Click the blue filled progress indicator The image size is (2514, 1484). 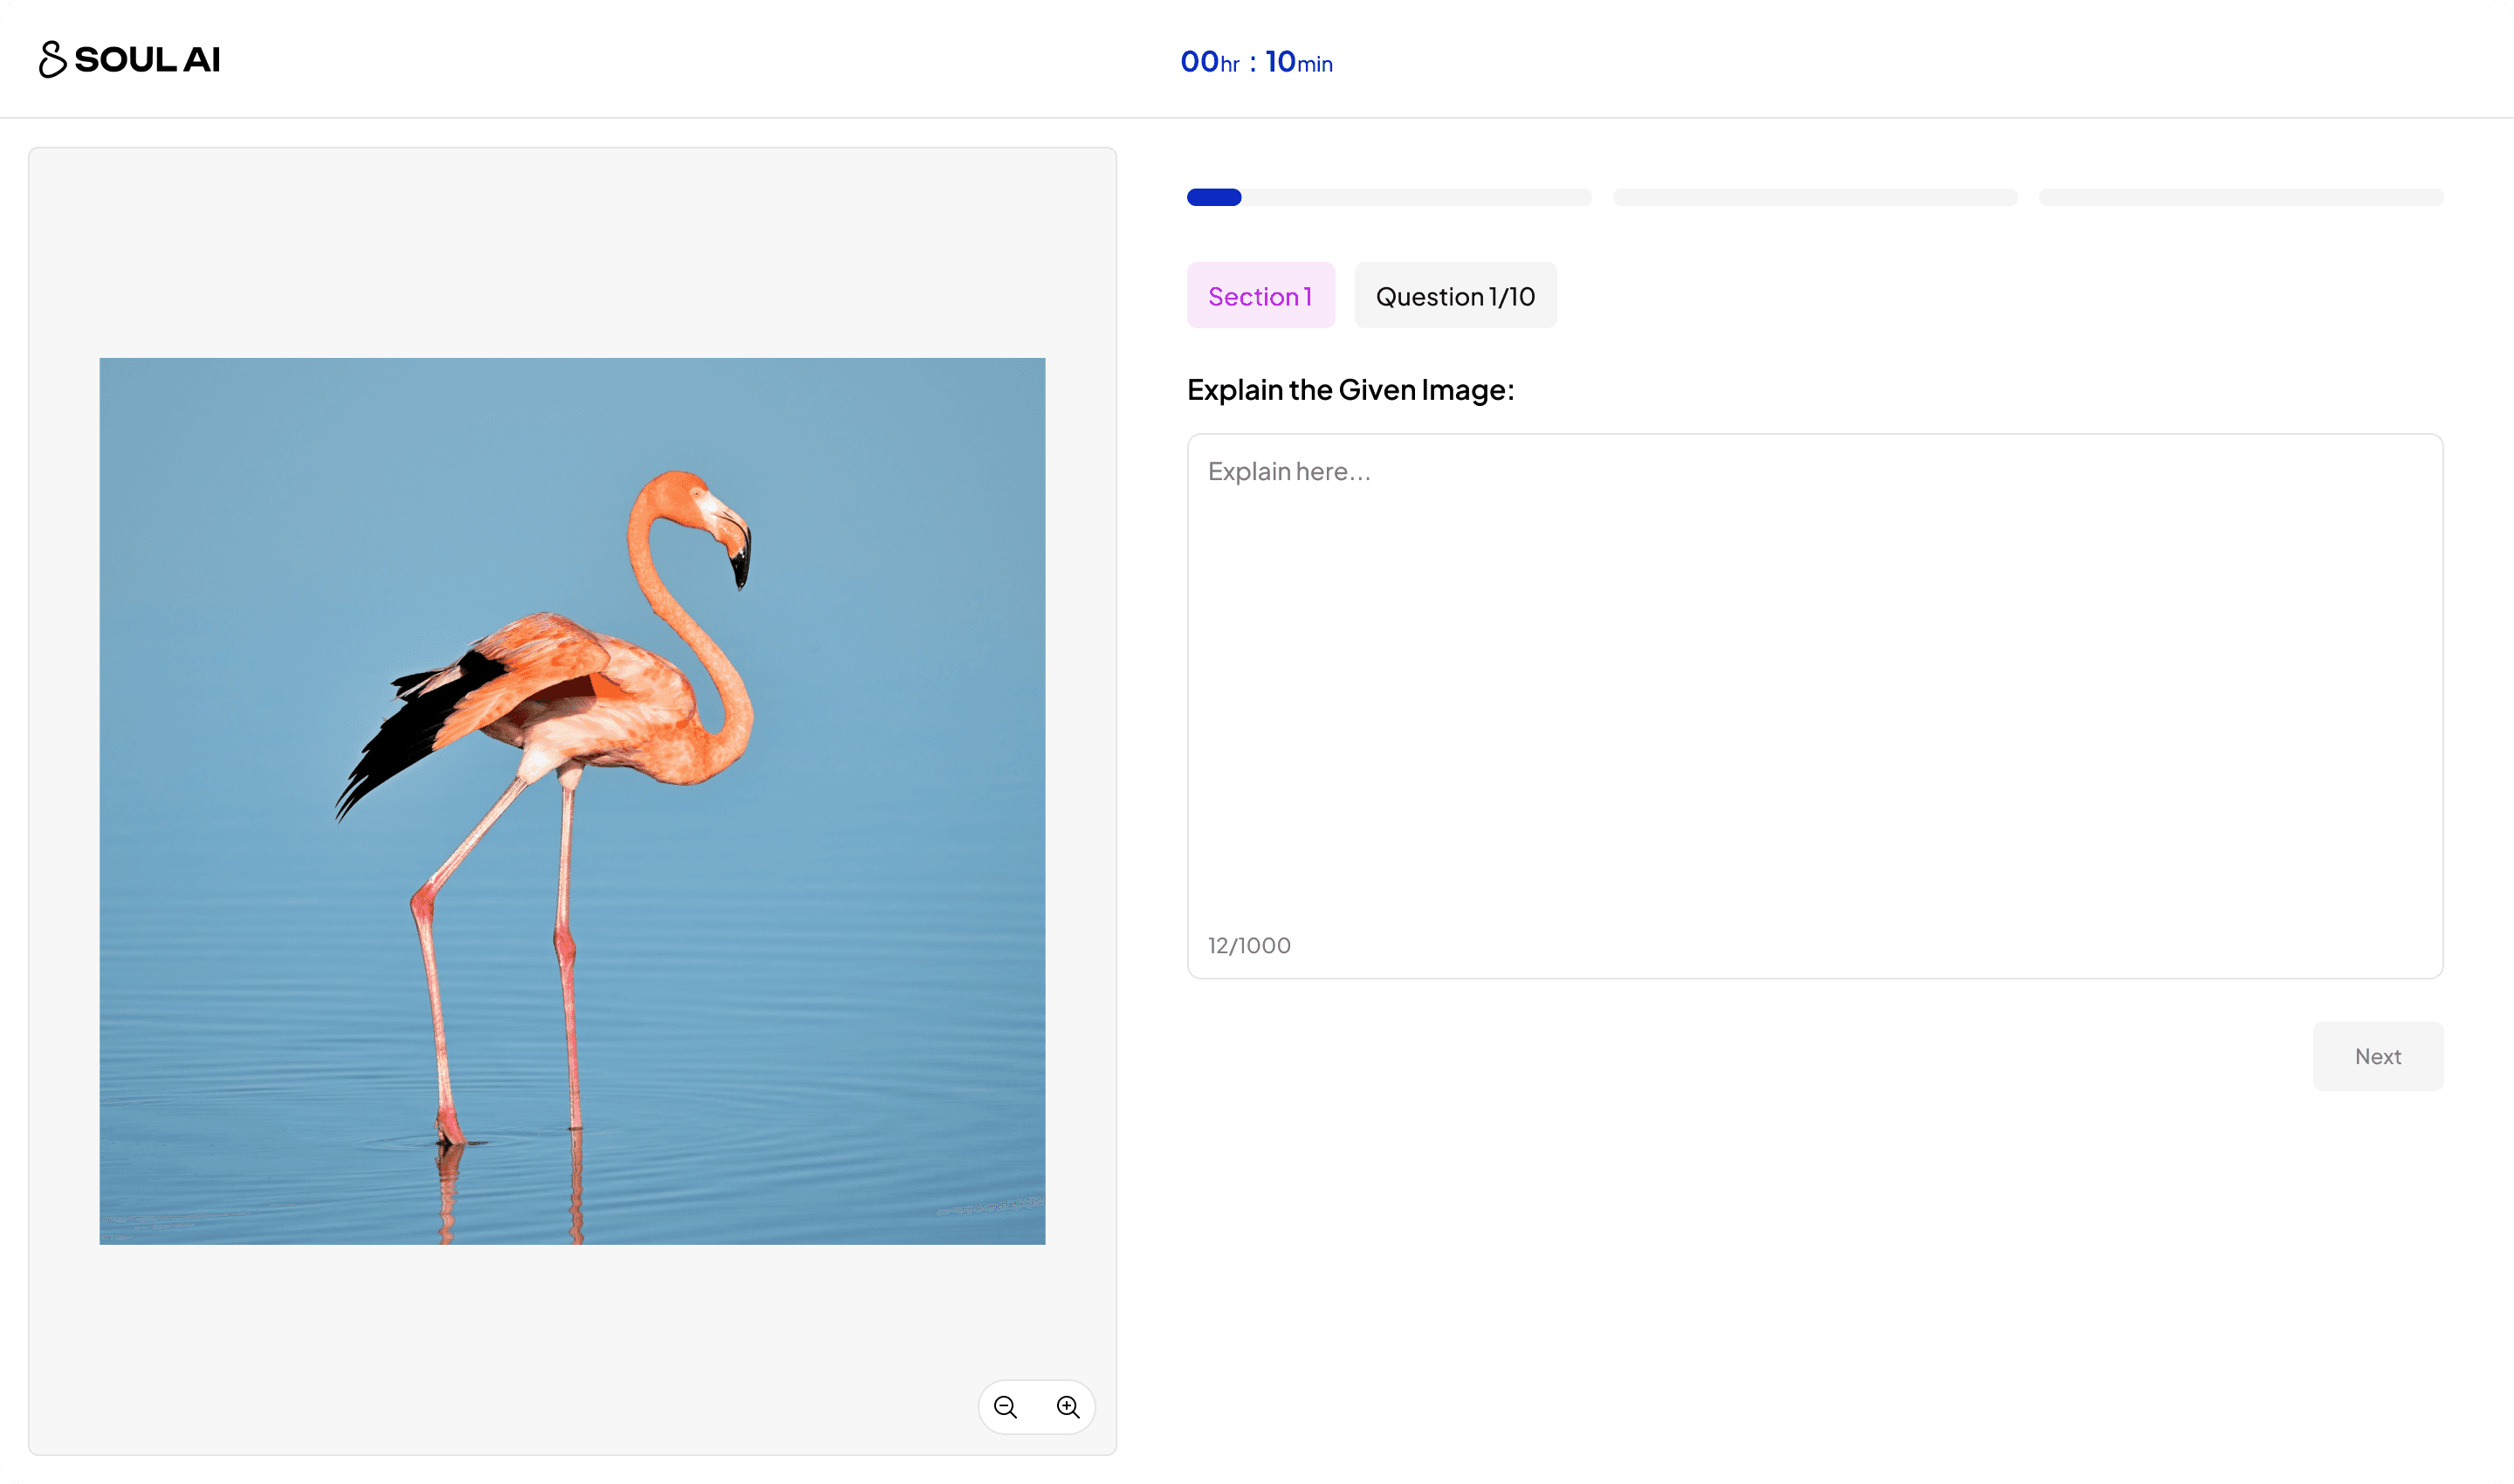[x=1213, y=197]
